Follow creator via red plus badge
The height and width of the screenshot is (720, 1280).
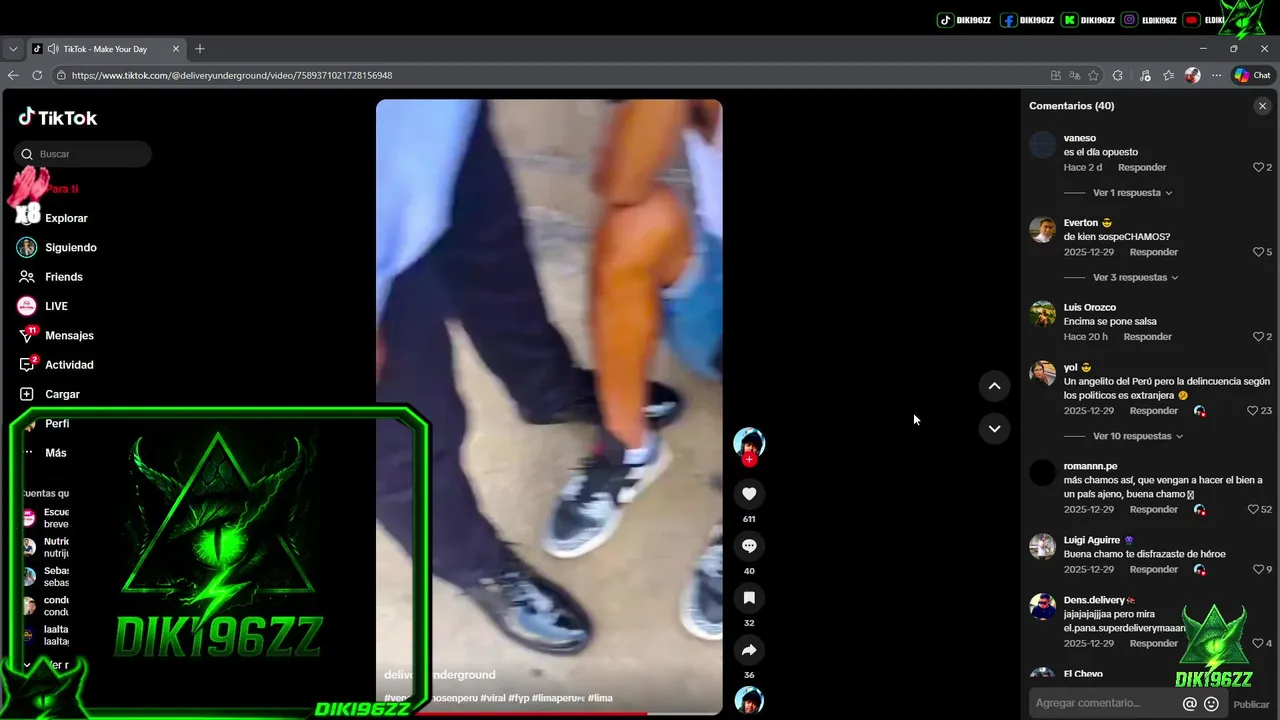pos(749,459)
